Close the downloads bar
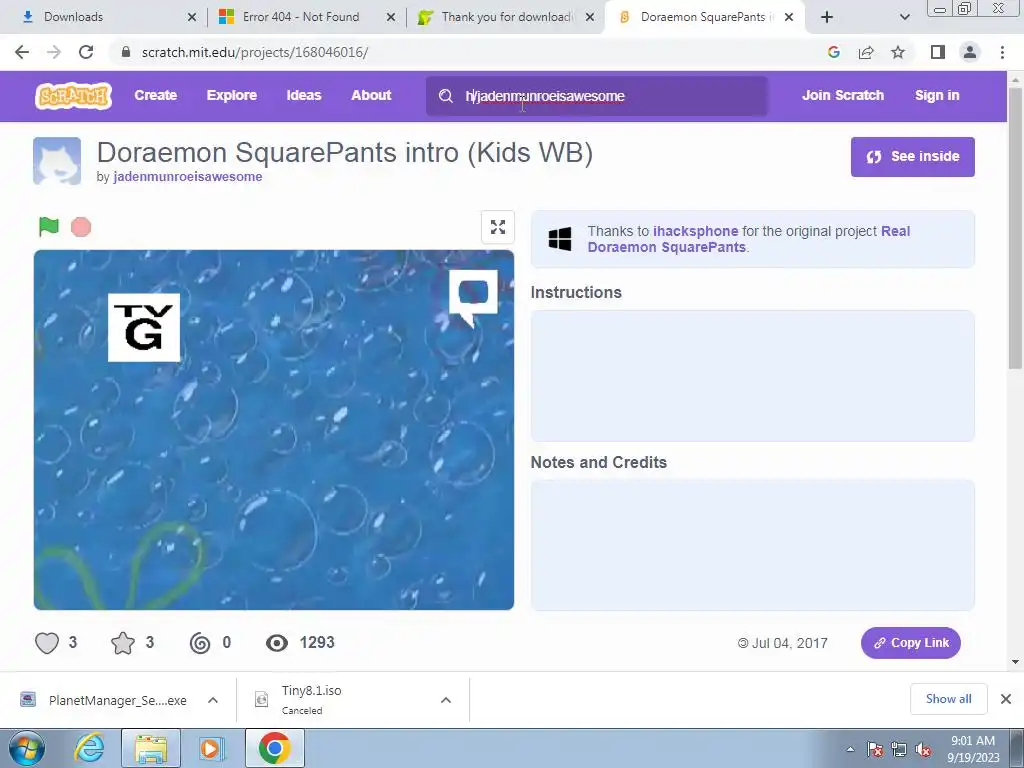The image size is (1024, 768). tap(1006, 699)
